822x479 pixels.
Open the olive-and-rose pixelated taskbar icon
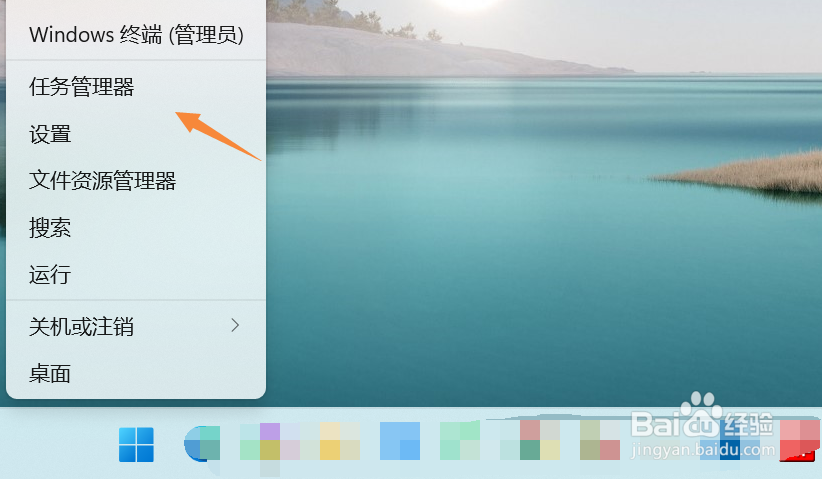[600, 440]
